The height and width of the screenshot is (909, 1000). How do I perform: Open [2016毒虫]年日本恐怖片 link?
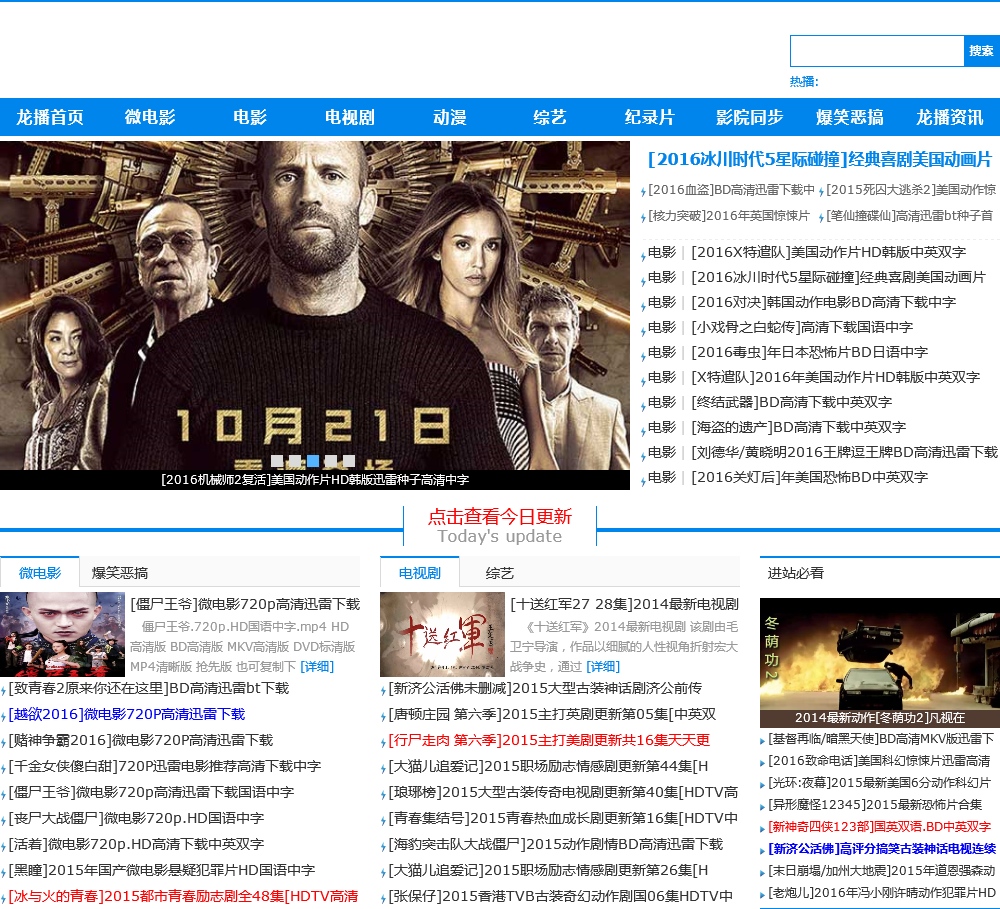(809, 352)
